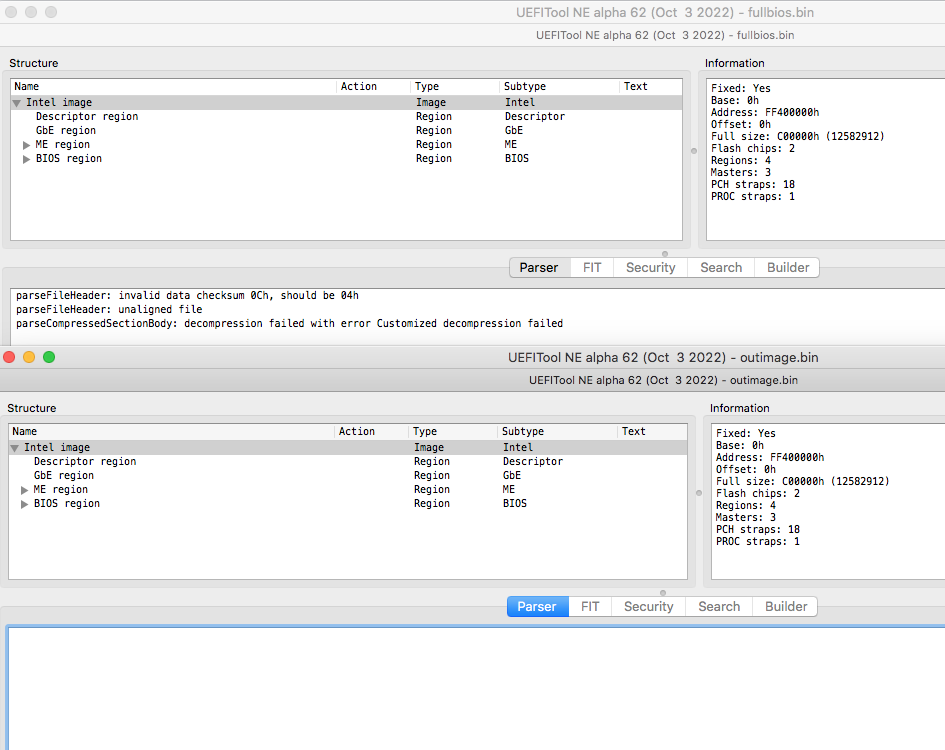Click Descriptor subtype cell in fullbios.bin window
The width and height of the screenshot is (945, 750).
click(x=535, y=116)
